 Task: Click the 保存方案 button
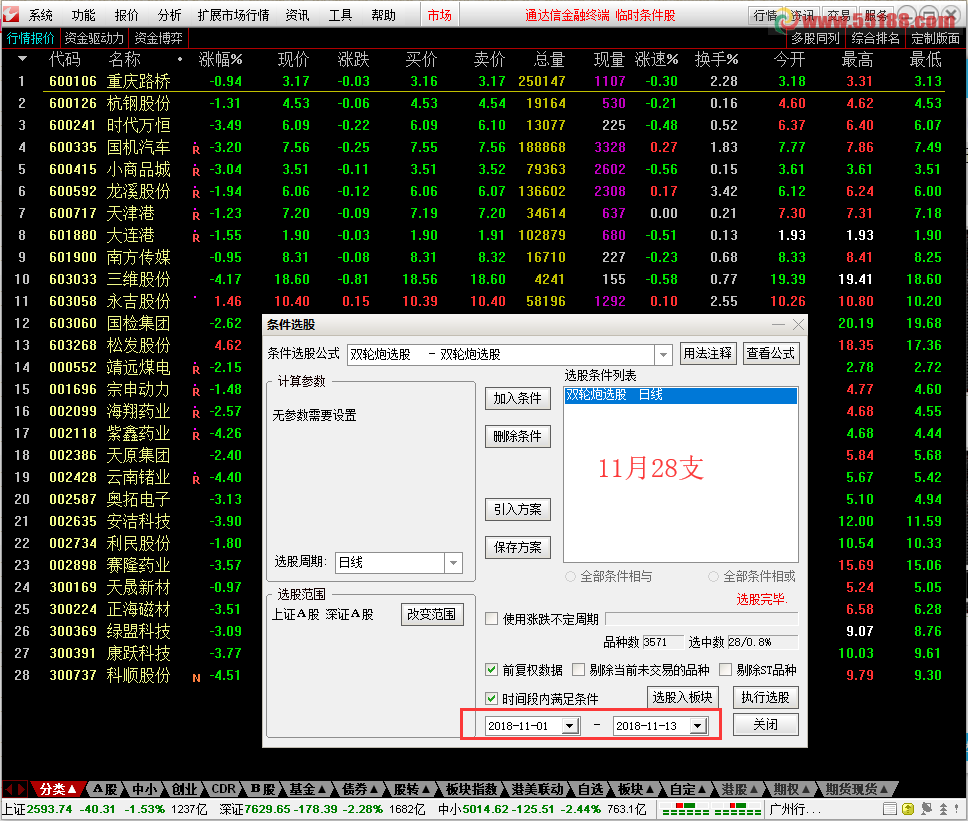517,547
